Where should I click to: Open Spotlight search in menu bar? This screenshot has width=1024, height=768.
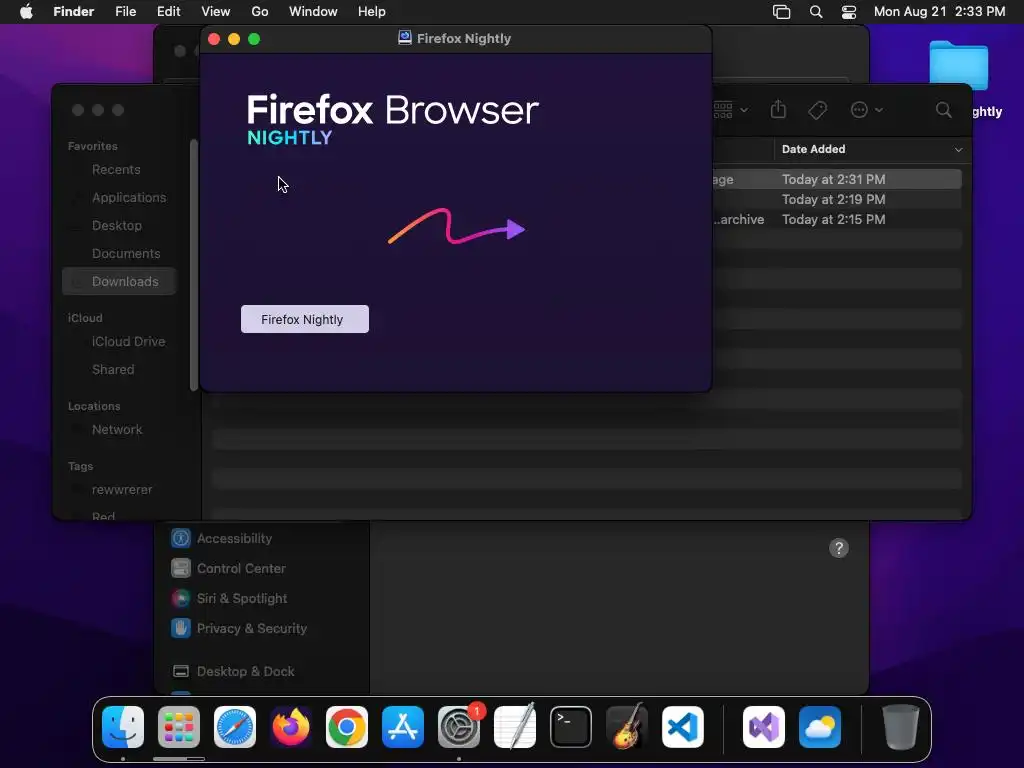(x=816, y=12)
